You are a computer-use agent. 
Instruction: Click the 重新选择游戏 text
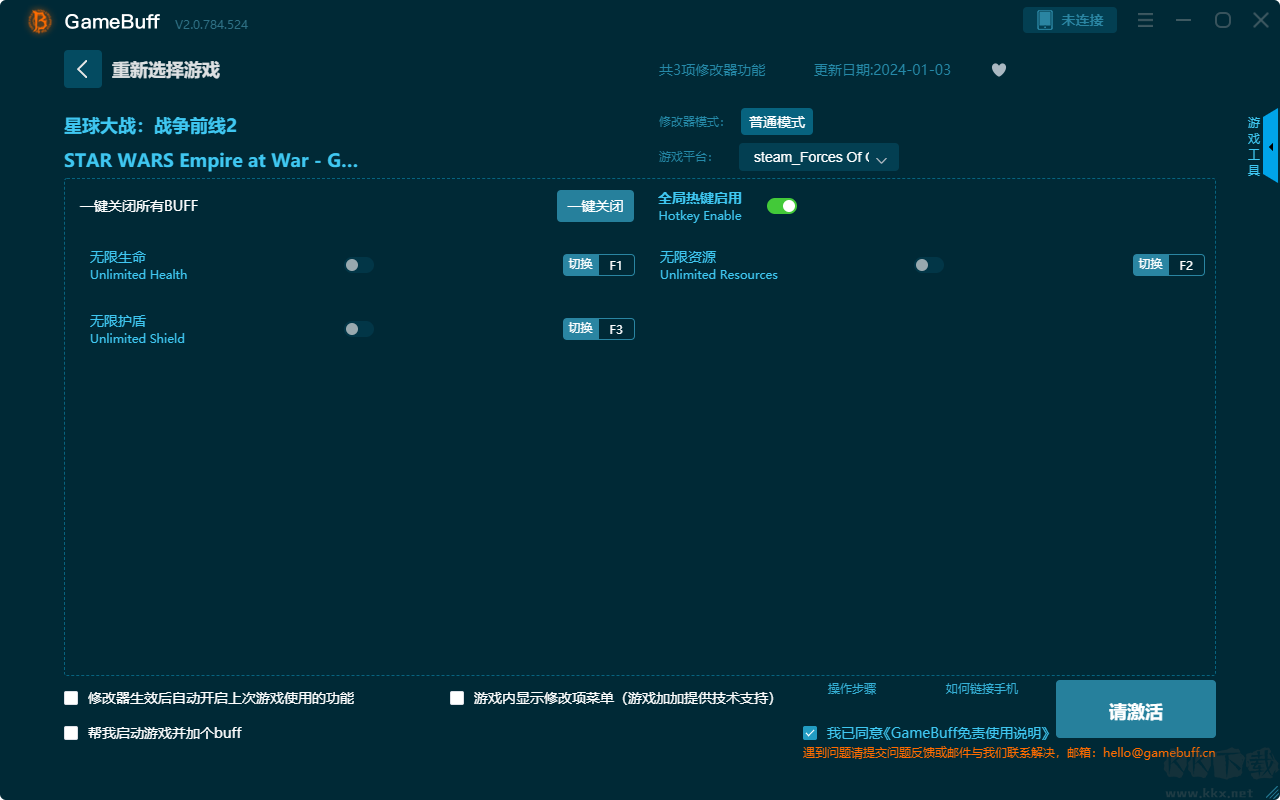(166, 70)
